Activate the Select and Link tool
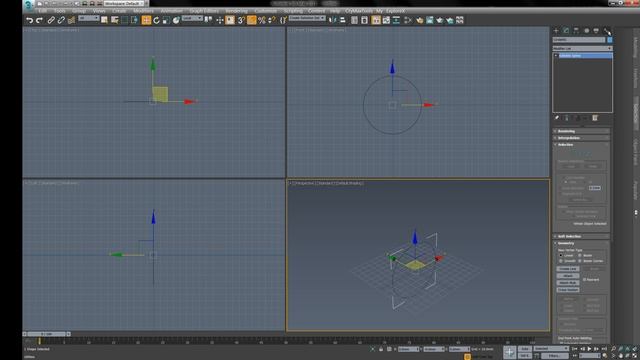640x360 pixels. point(51,20)
